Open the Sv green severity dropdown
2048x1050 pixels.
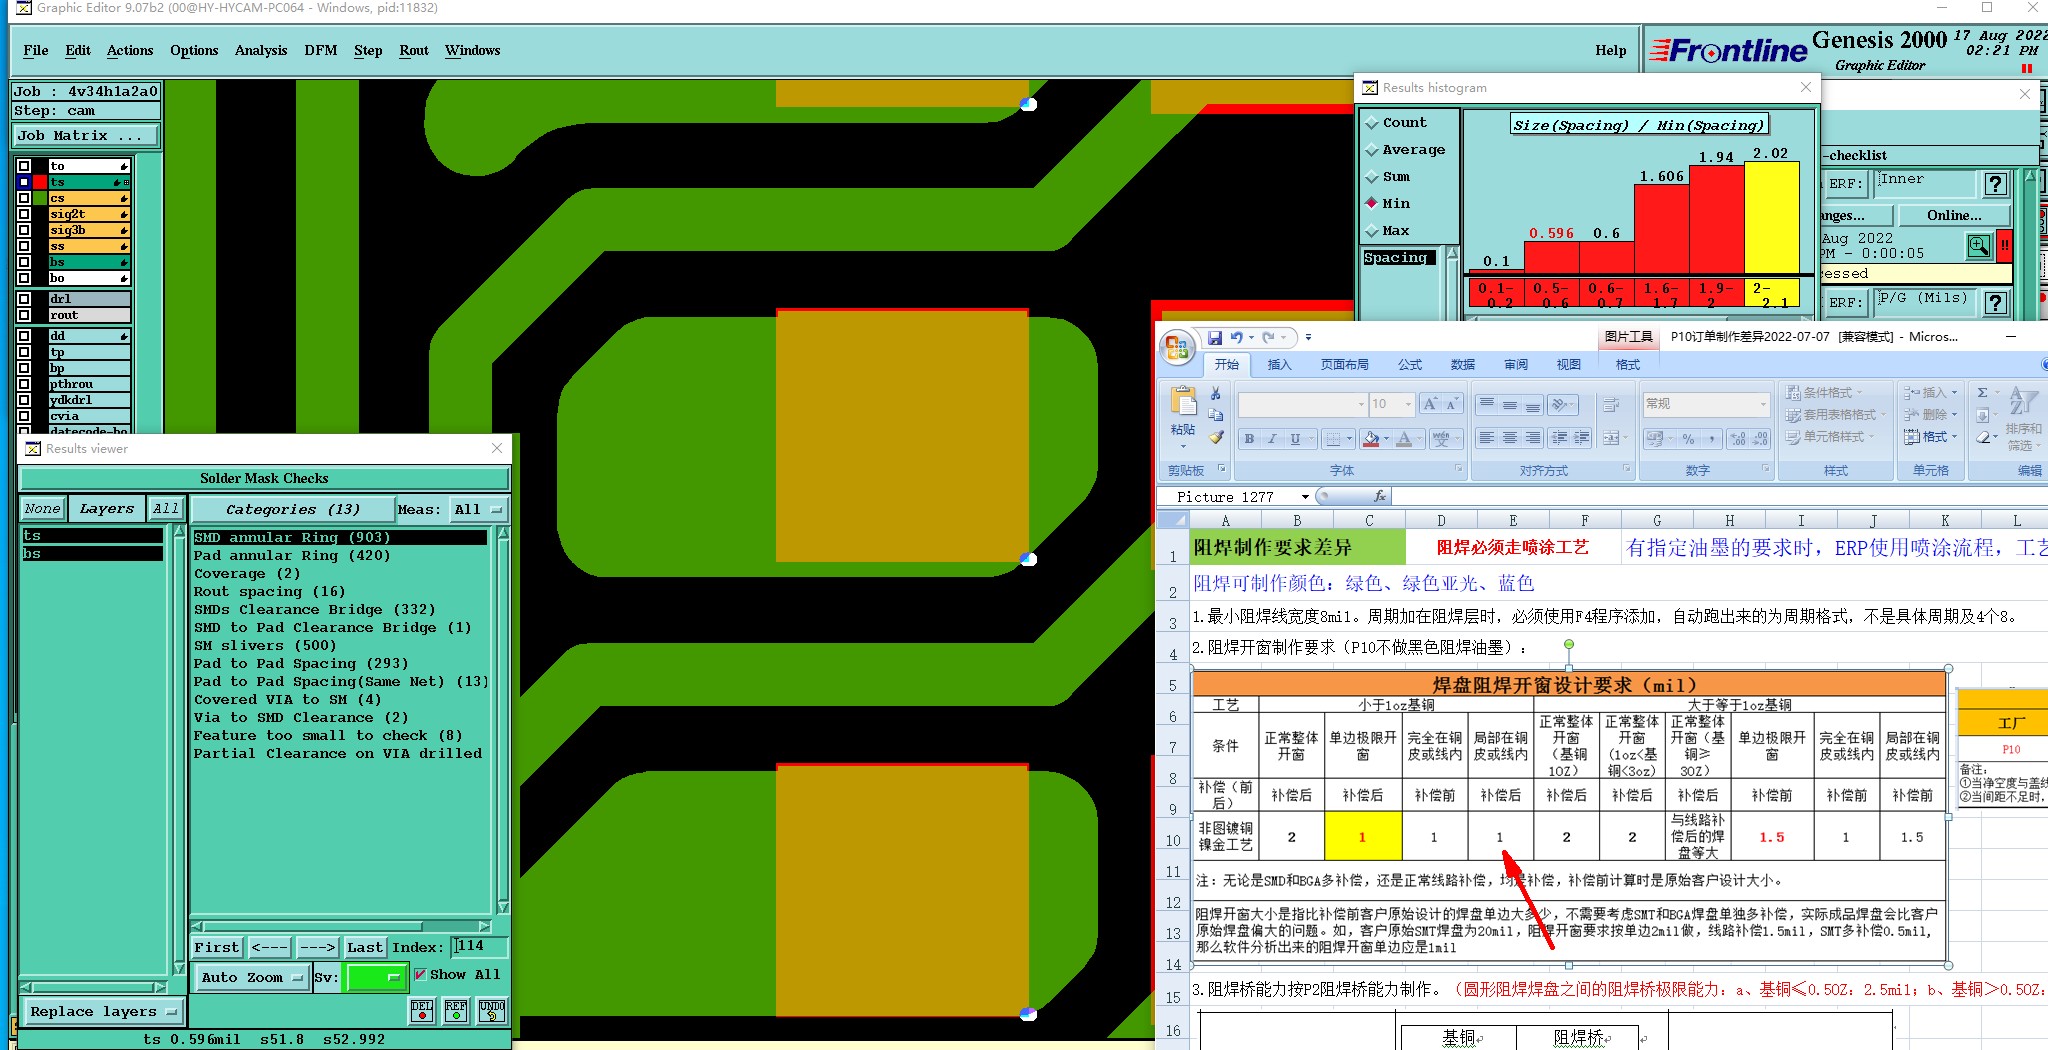[x=376, y=978]
